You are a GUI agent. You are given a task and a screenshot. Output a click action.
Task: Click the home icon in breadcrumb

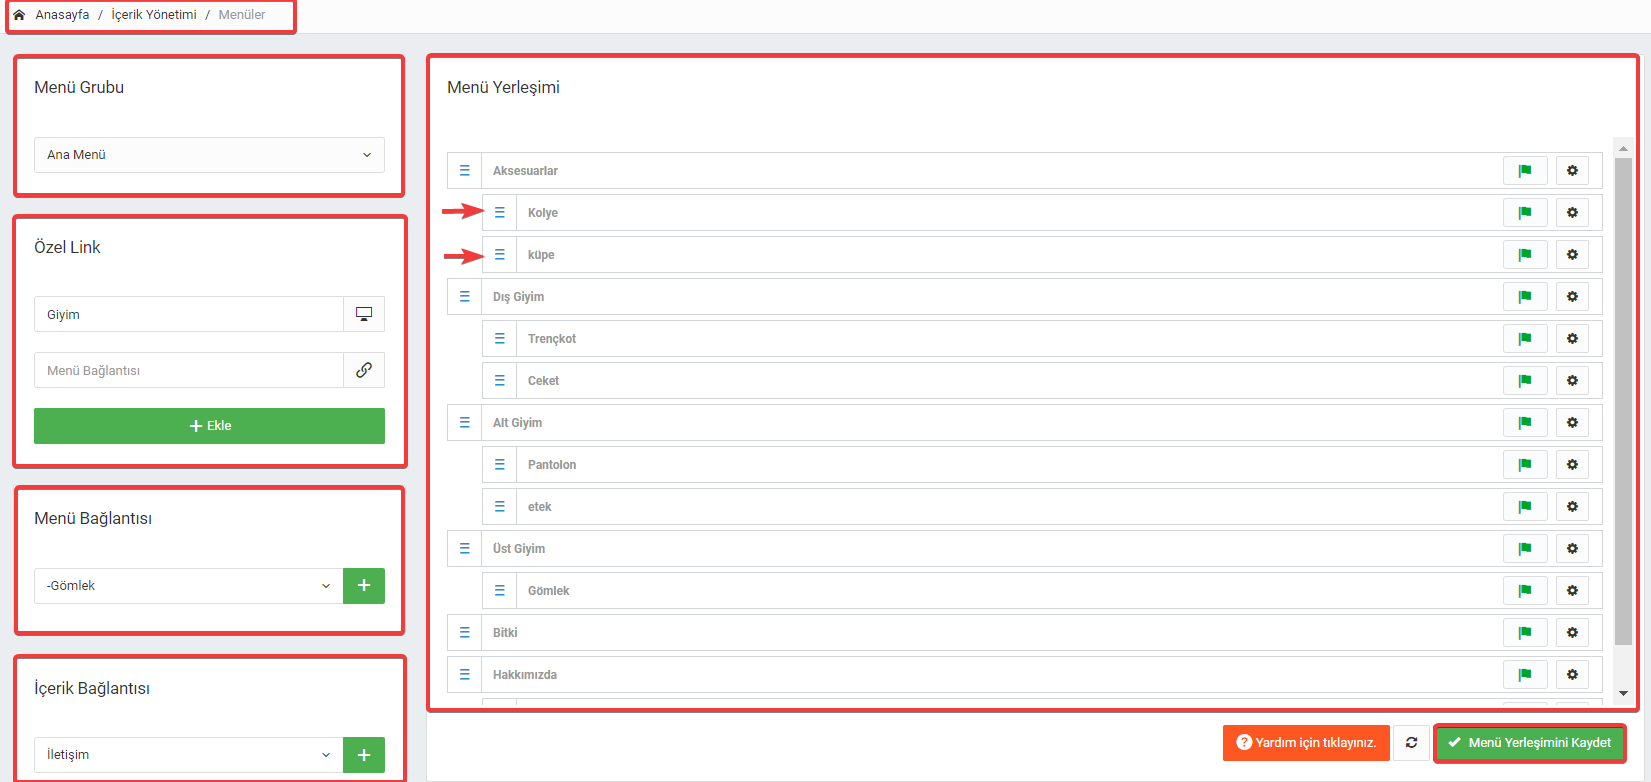(x=19, y=15)
